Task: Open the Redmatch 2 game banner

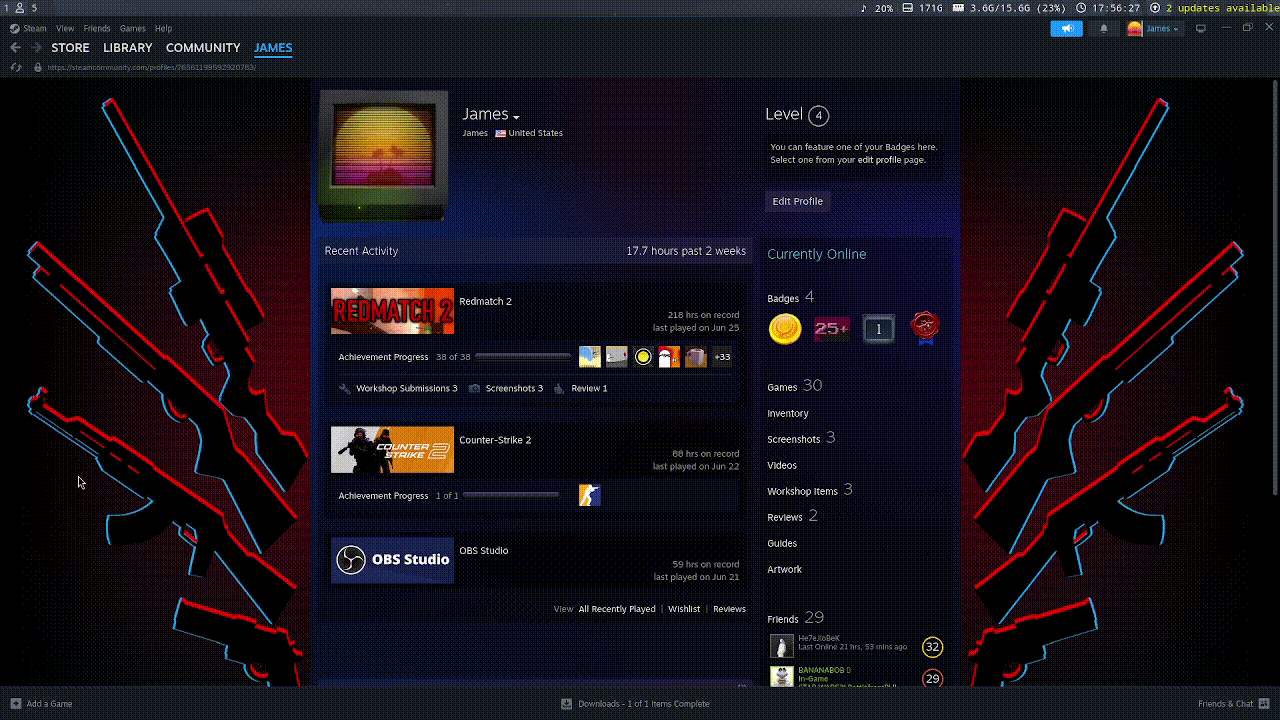Action: [x=392, y=311]
